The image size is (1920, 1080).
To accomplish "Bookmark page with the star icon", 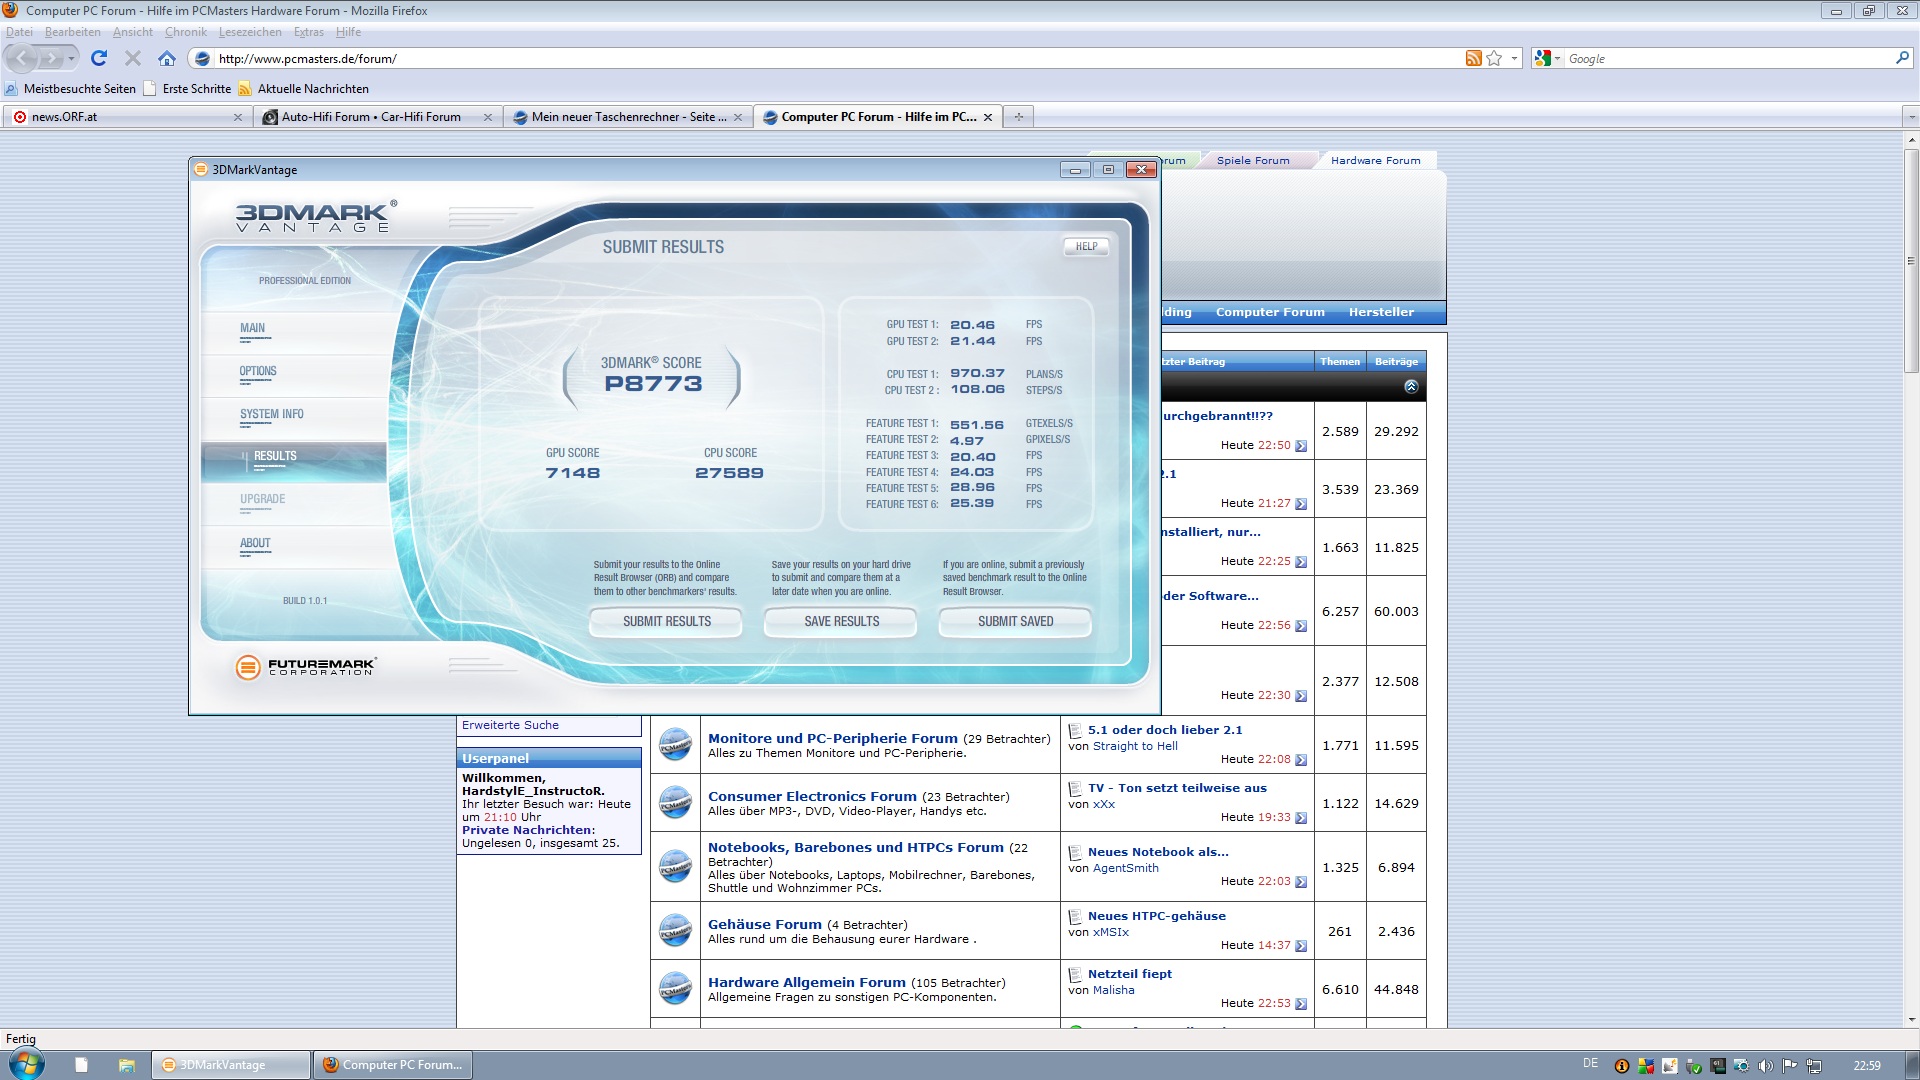I will pyautogui.click(x=1494, y=58).
